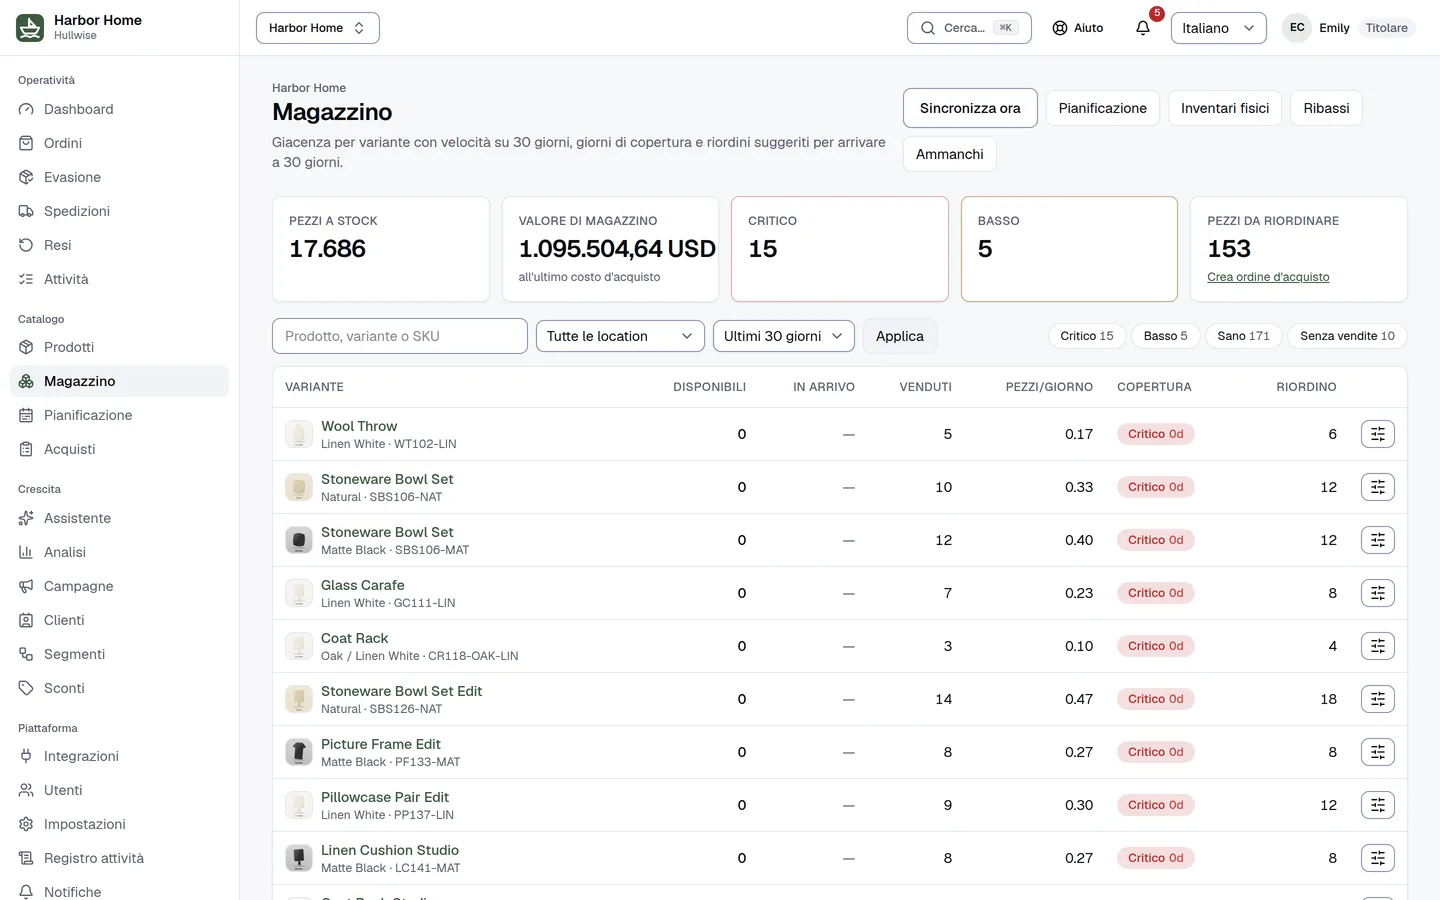This screenshot has height=900, width=1440.
Task: Open adjust settings for Wool Throw row
Action: pos(1377,434)
